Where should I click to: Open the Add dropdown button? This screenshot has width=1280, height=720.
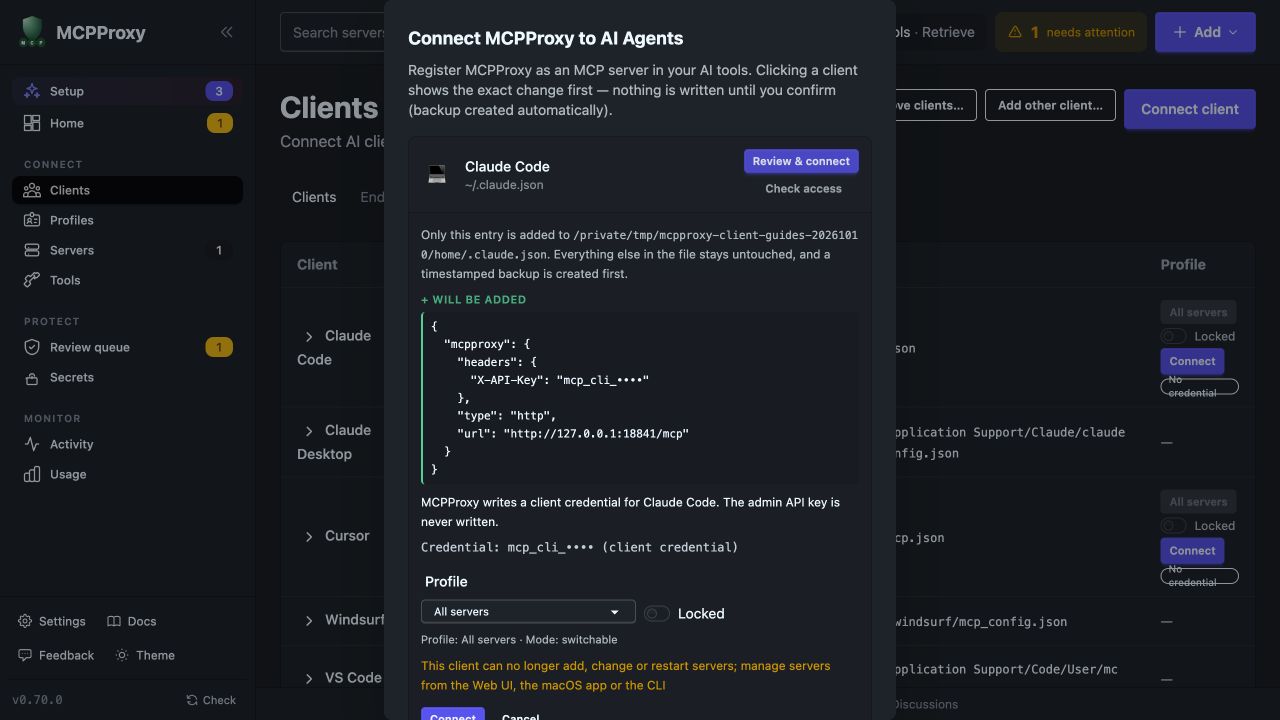click(x=1205, y=32)
